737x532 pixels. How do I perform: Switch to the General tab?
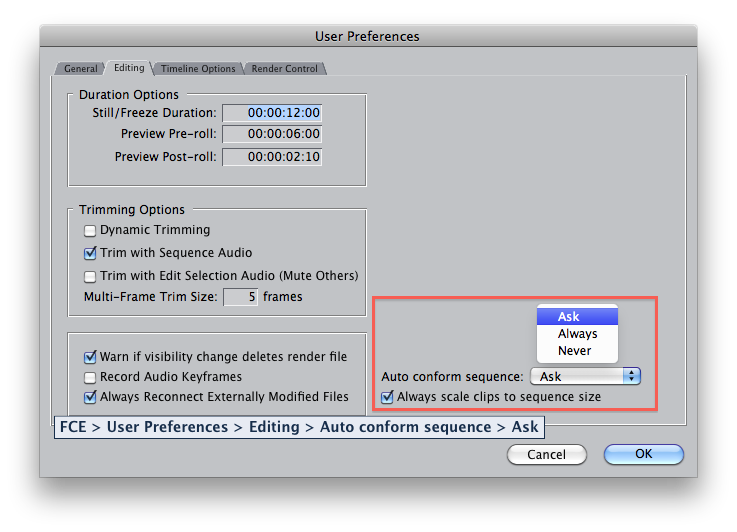click(x=81, y=69)
